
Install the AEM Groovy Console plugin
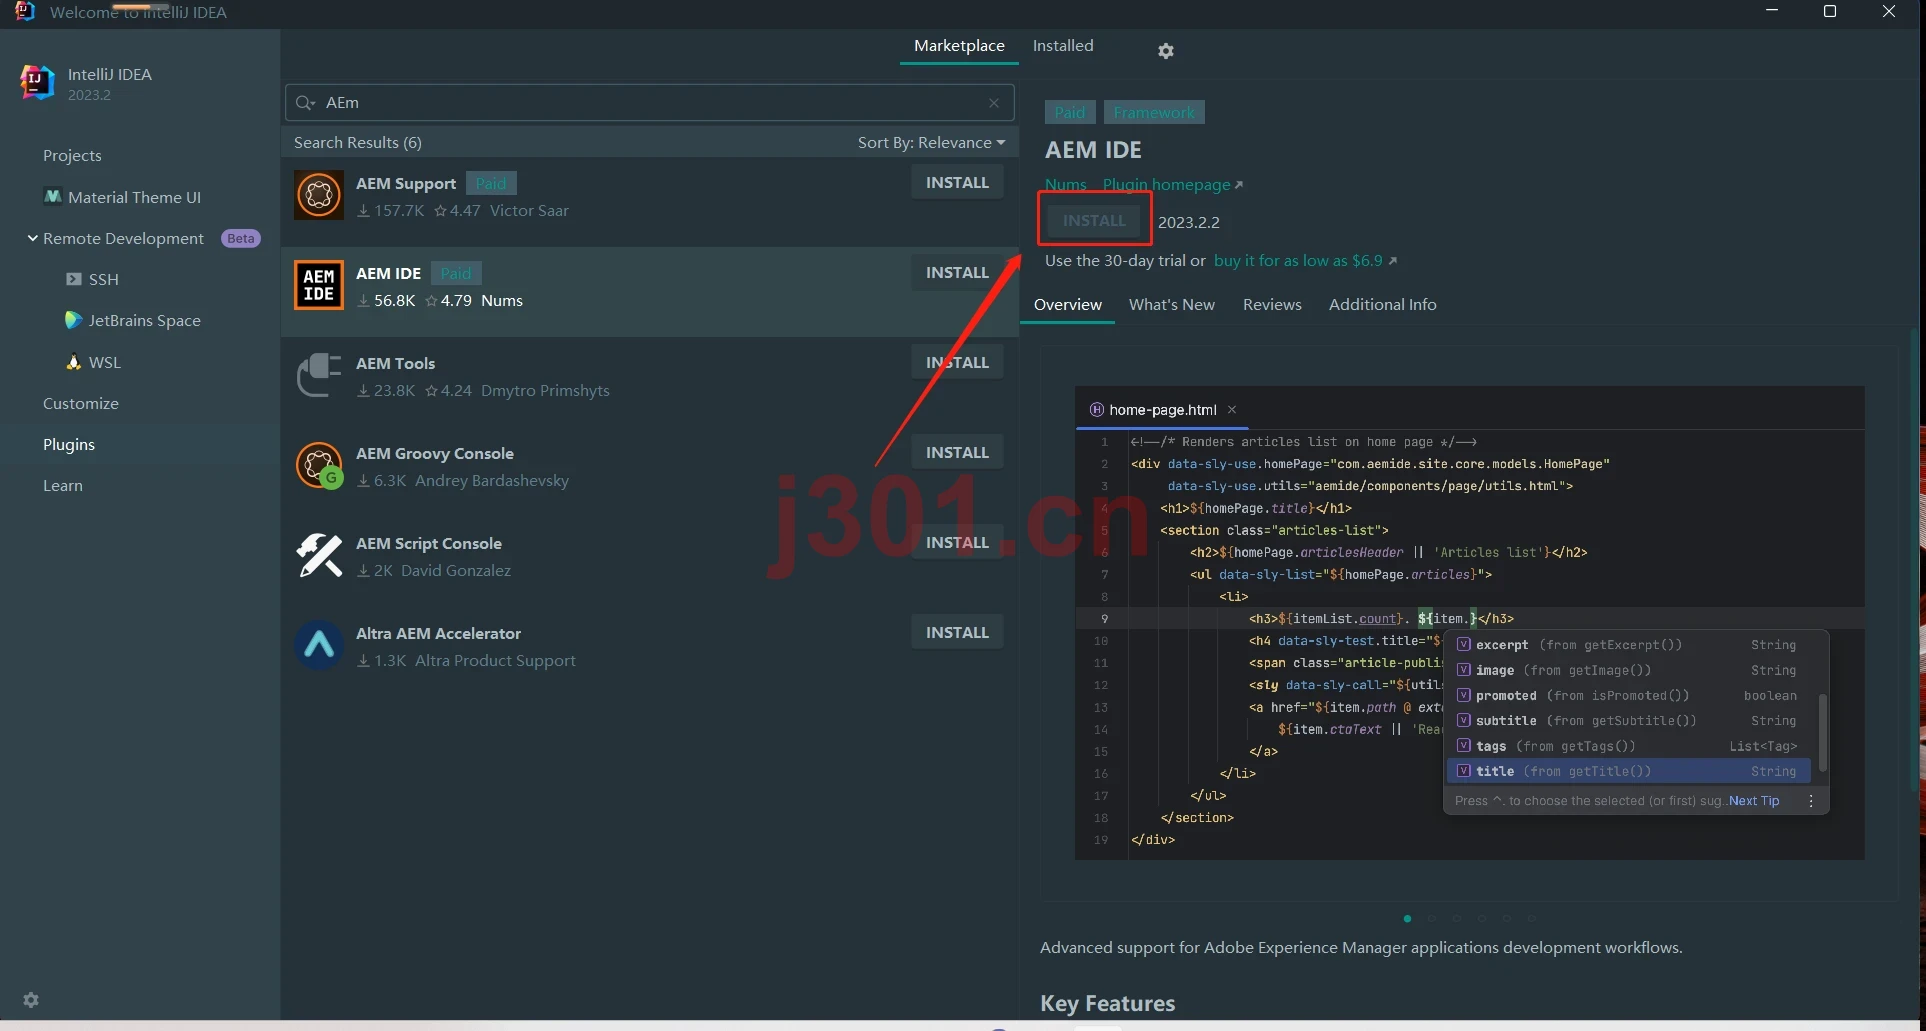point(957,452)
